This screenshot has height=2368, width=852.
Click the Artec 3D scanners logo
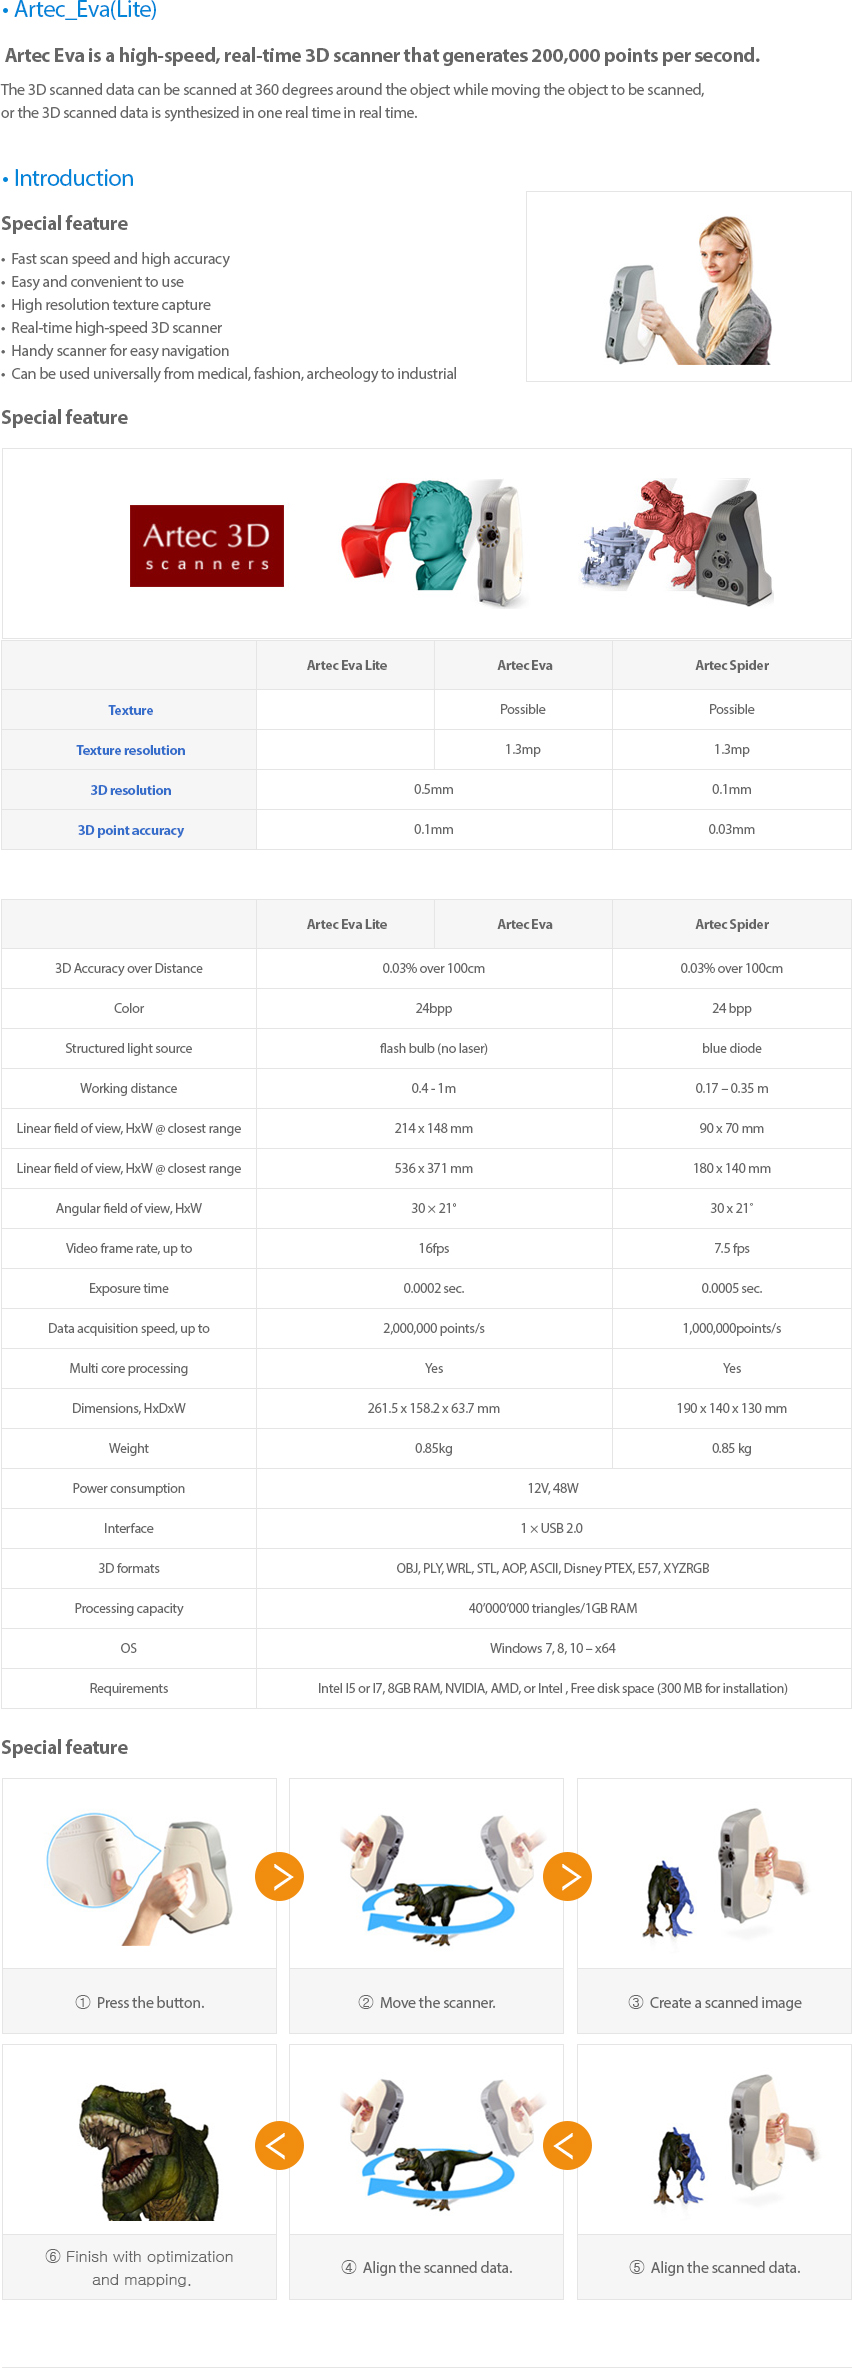(x=207, y=546)
